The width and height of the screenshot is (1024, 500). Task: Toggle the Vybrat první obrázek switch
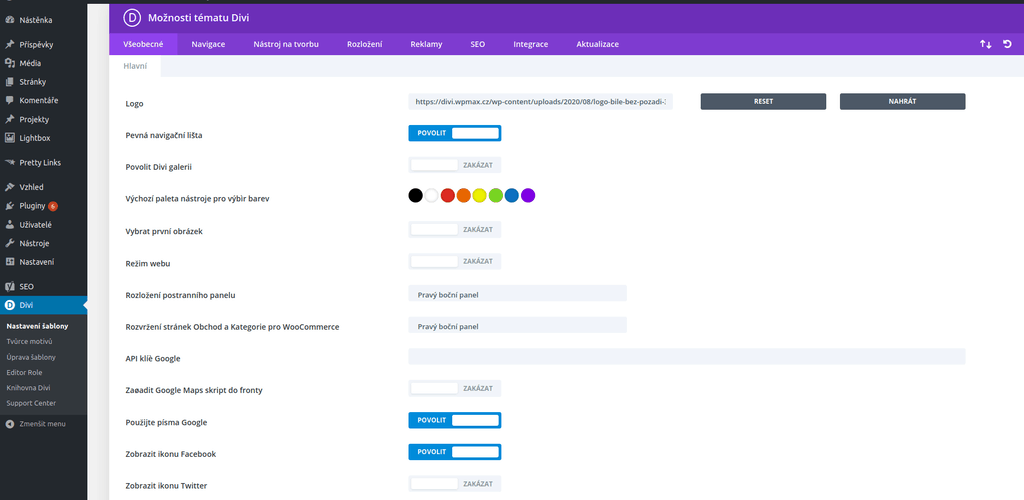[455, 230]
